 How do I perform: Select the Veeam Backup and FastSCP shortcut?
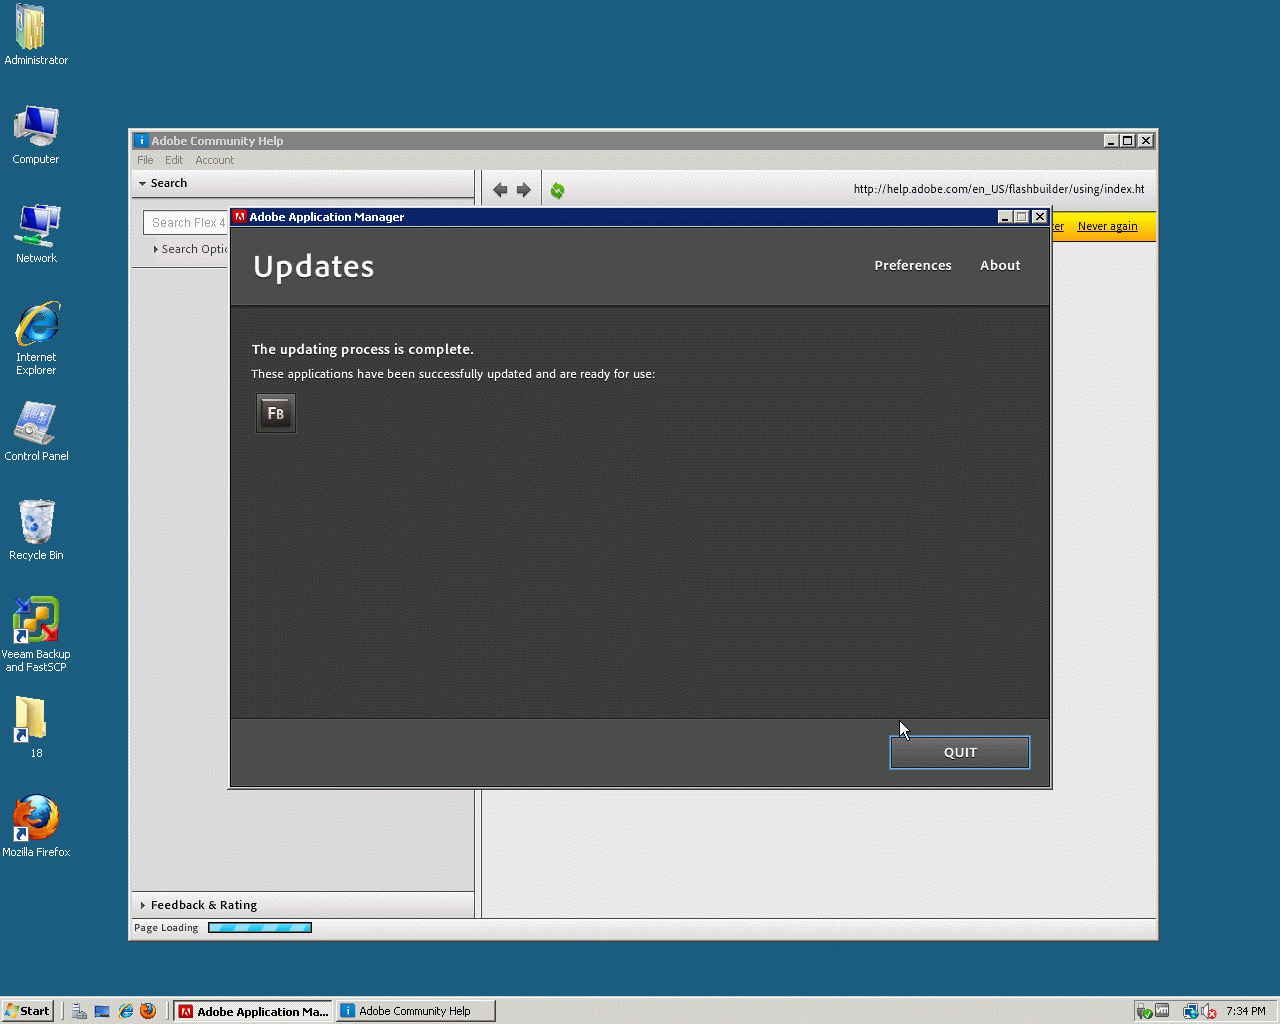(x=36, y=635)
